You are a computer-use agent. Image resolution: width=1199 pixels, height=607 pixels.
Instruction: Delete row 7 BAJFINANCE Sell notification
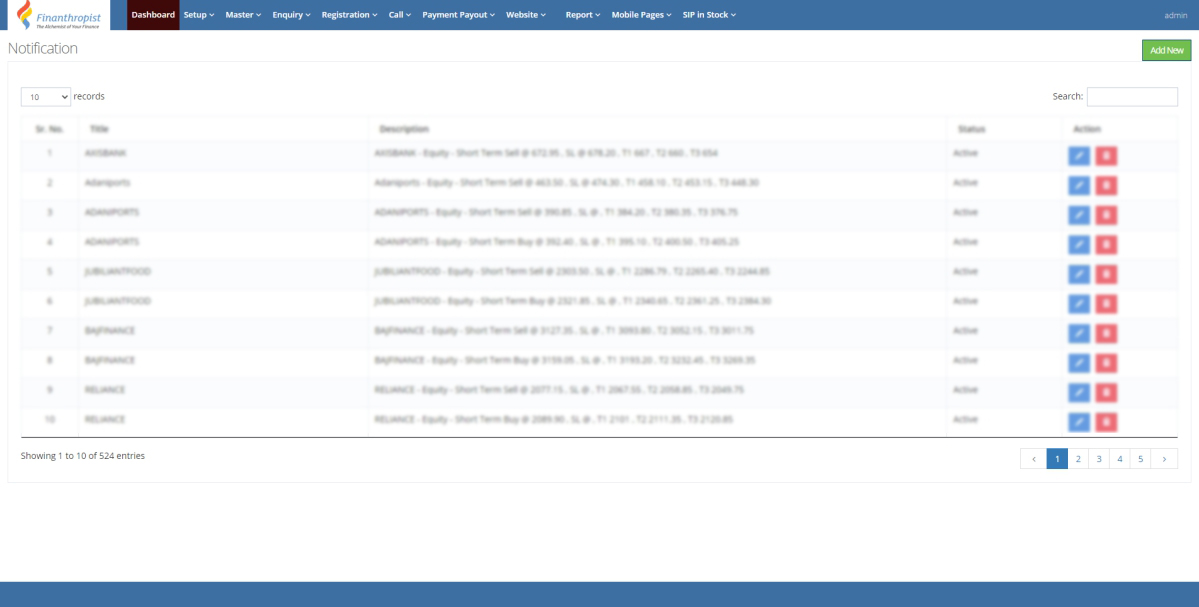[x=1106, y=333]
